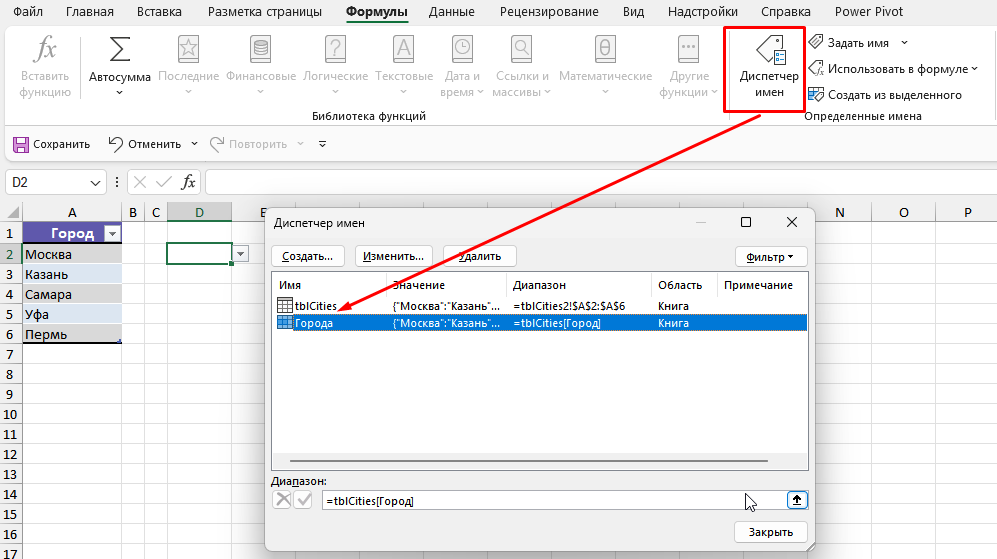The height and width of the screenshot is (559, 997).
Task: Open the Name Manager (Диспетчер имен)
Action: [768, 69]
